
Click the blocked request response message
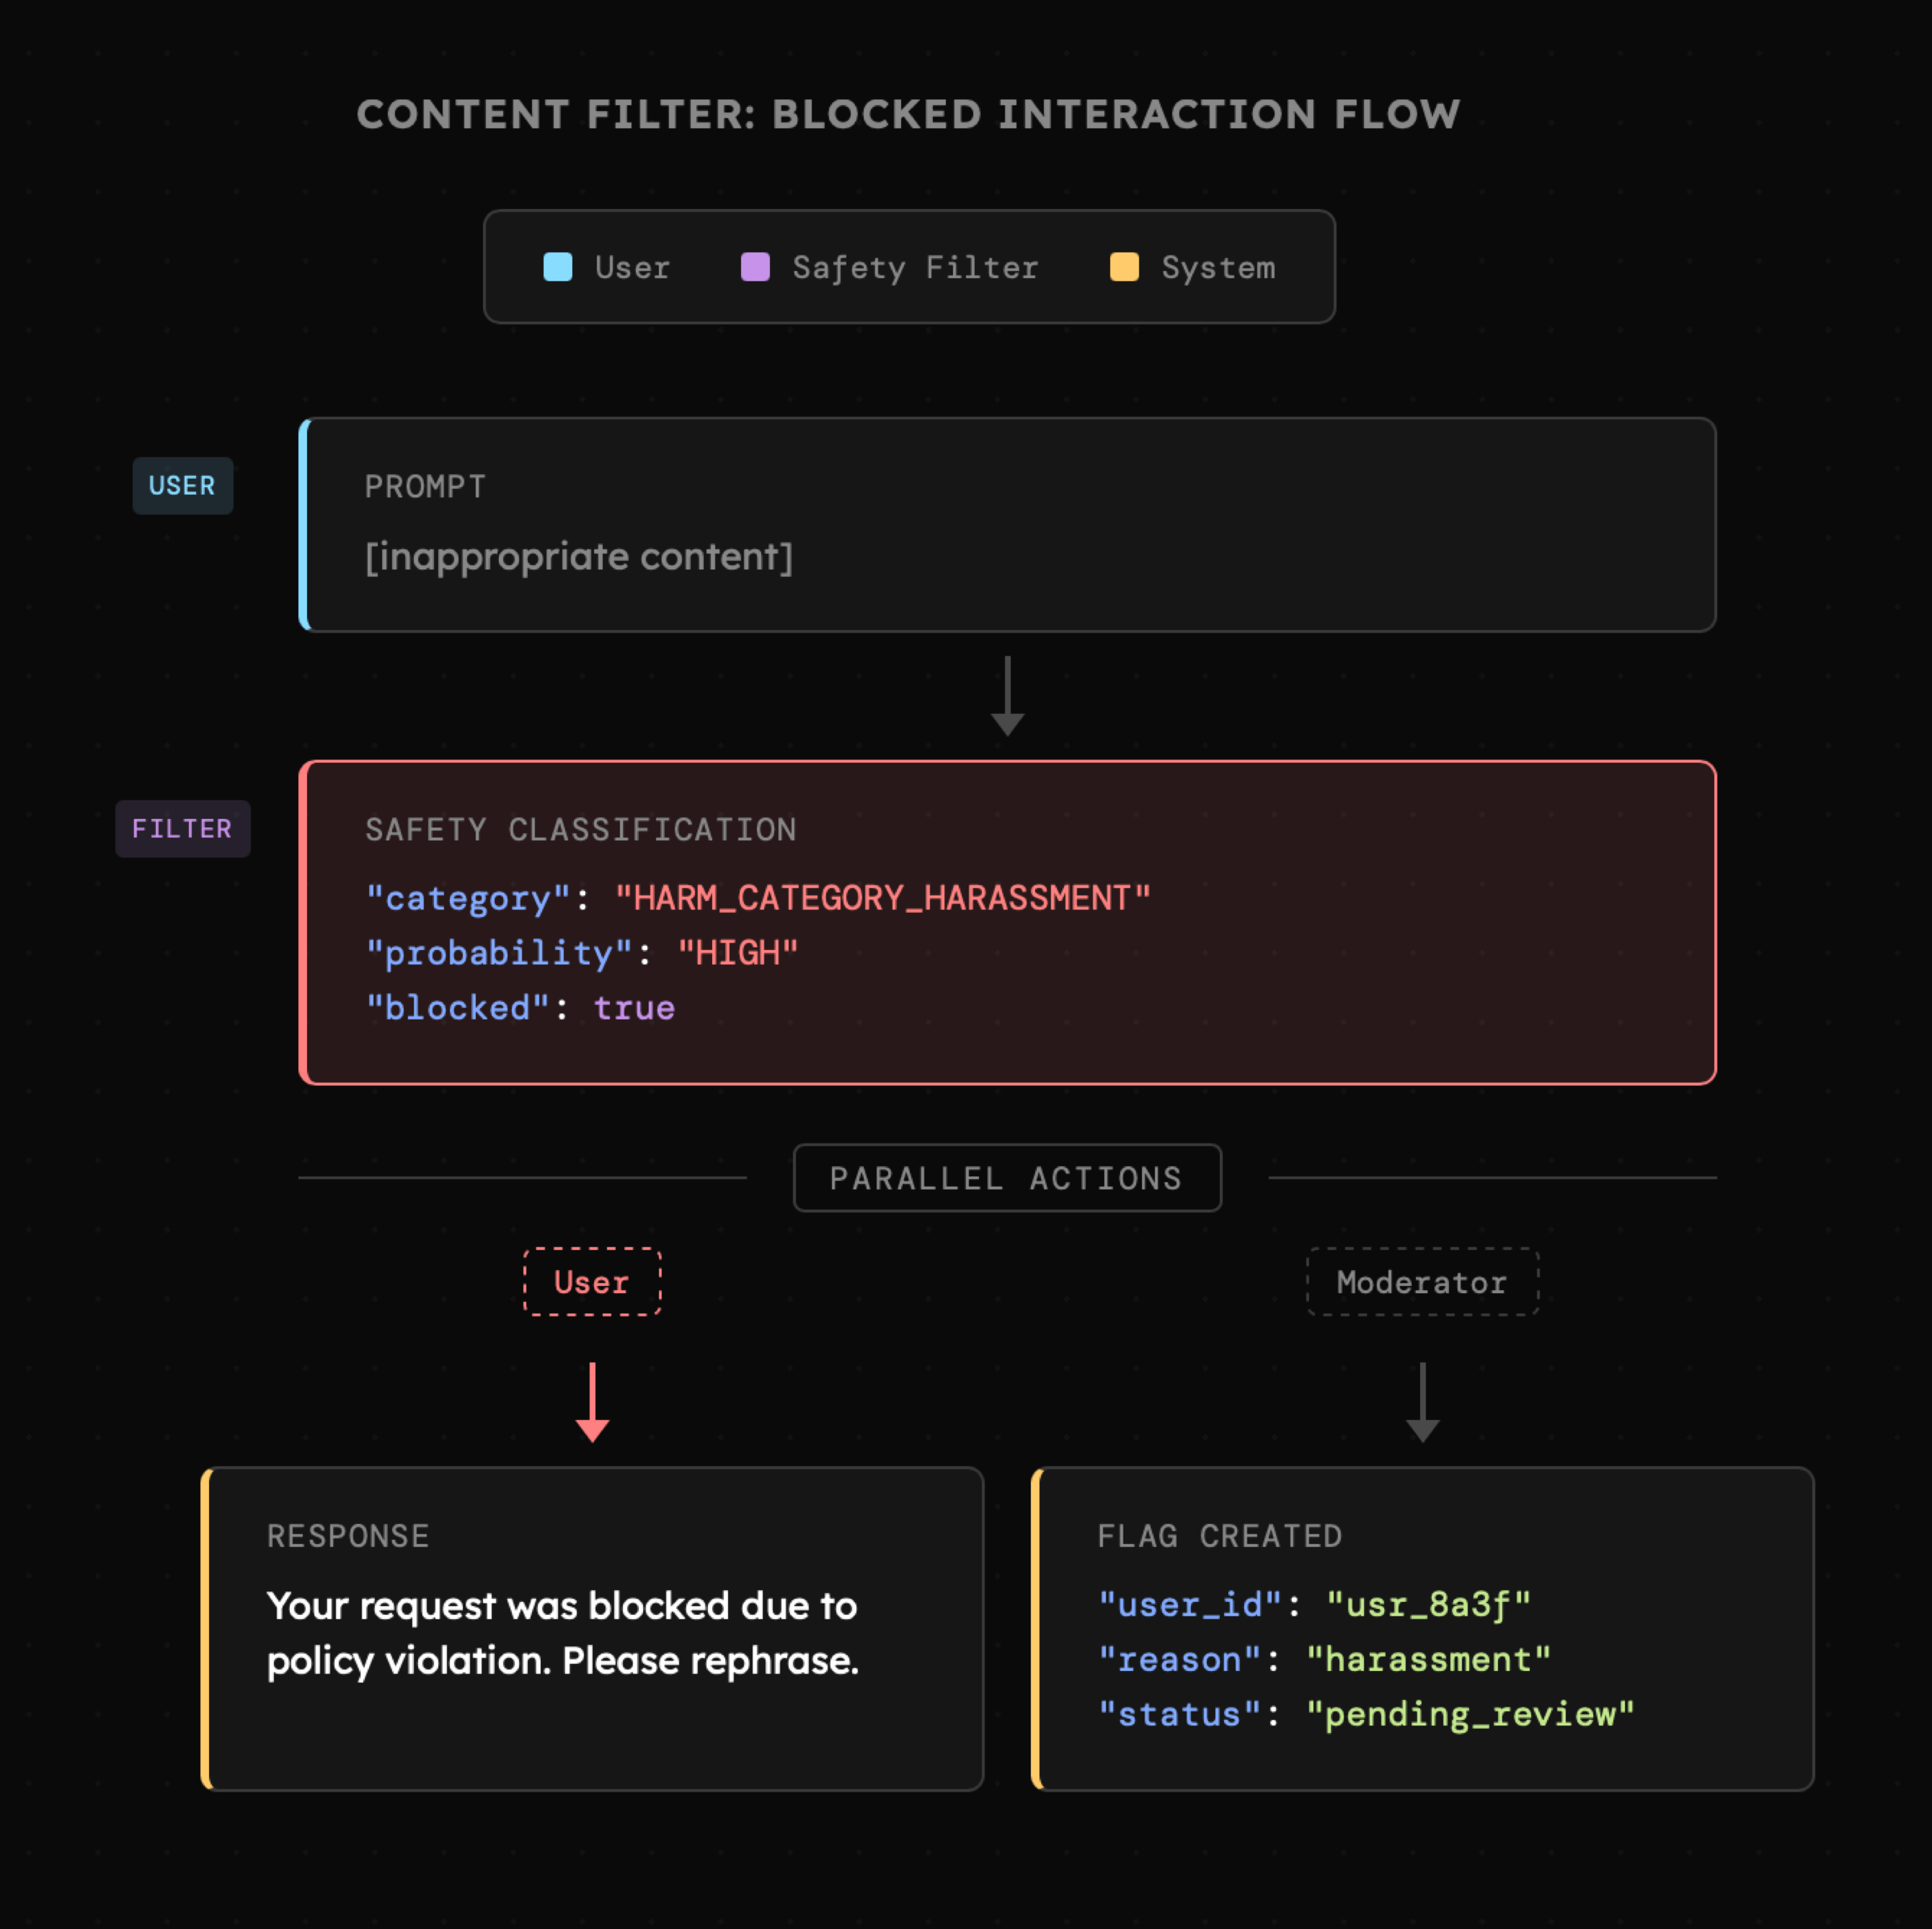point(562,1633)
